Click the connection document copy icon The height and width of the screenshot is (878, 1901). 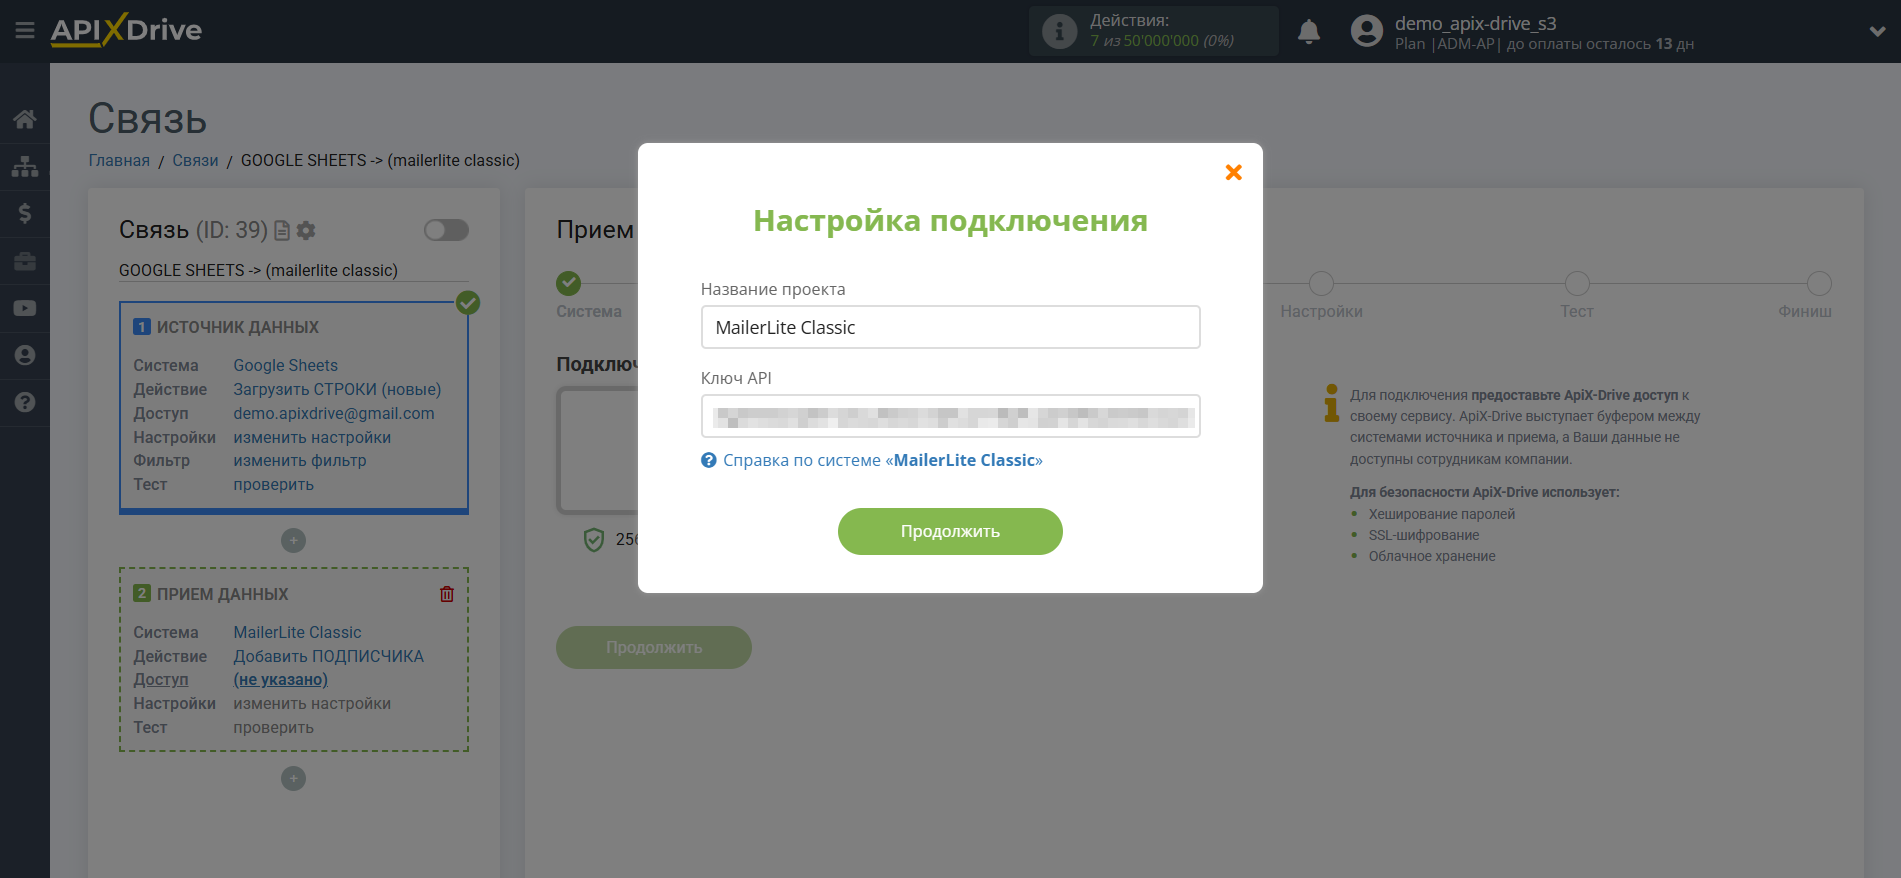[282, 230]
